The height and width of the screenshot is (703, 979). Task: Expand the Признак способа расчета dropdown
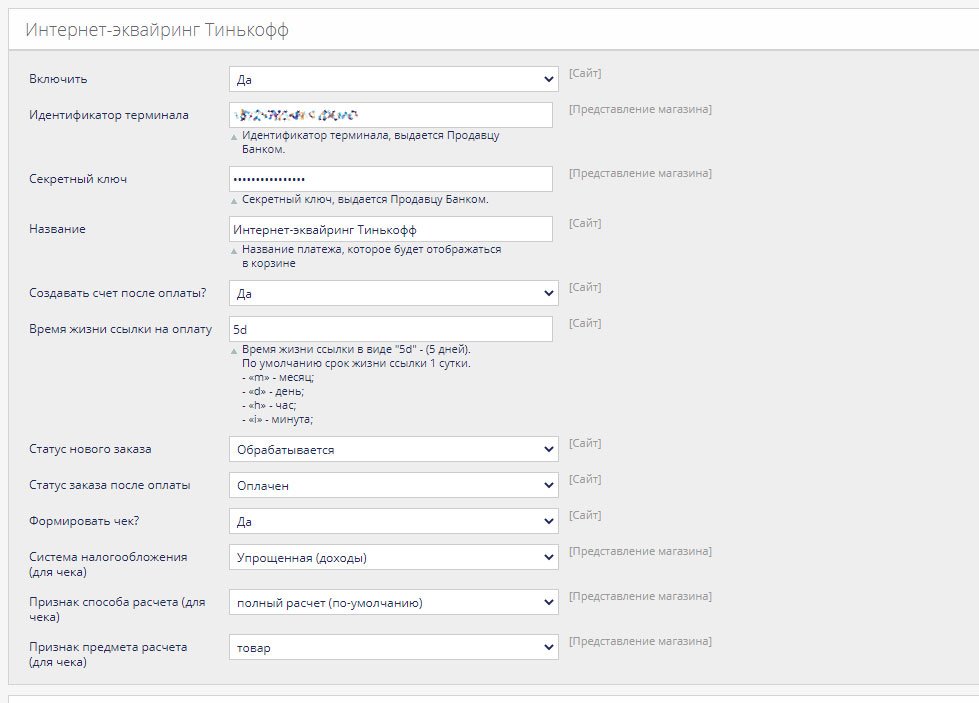[x=393, y=602]
